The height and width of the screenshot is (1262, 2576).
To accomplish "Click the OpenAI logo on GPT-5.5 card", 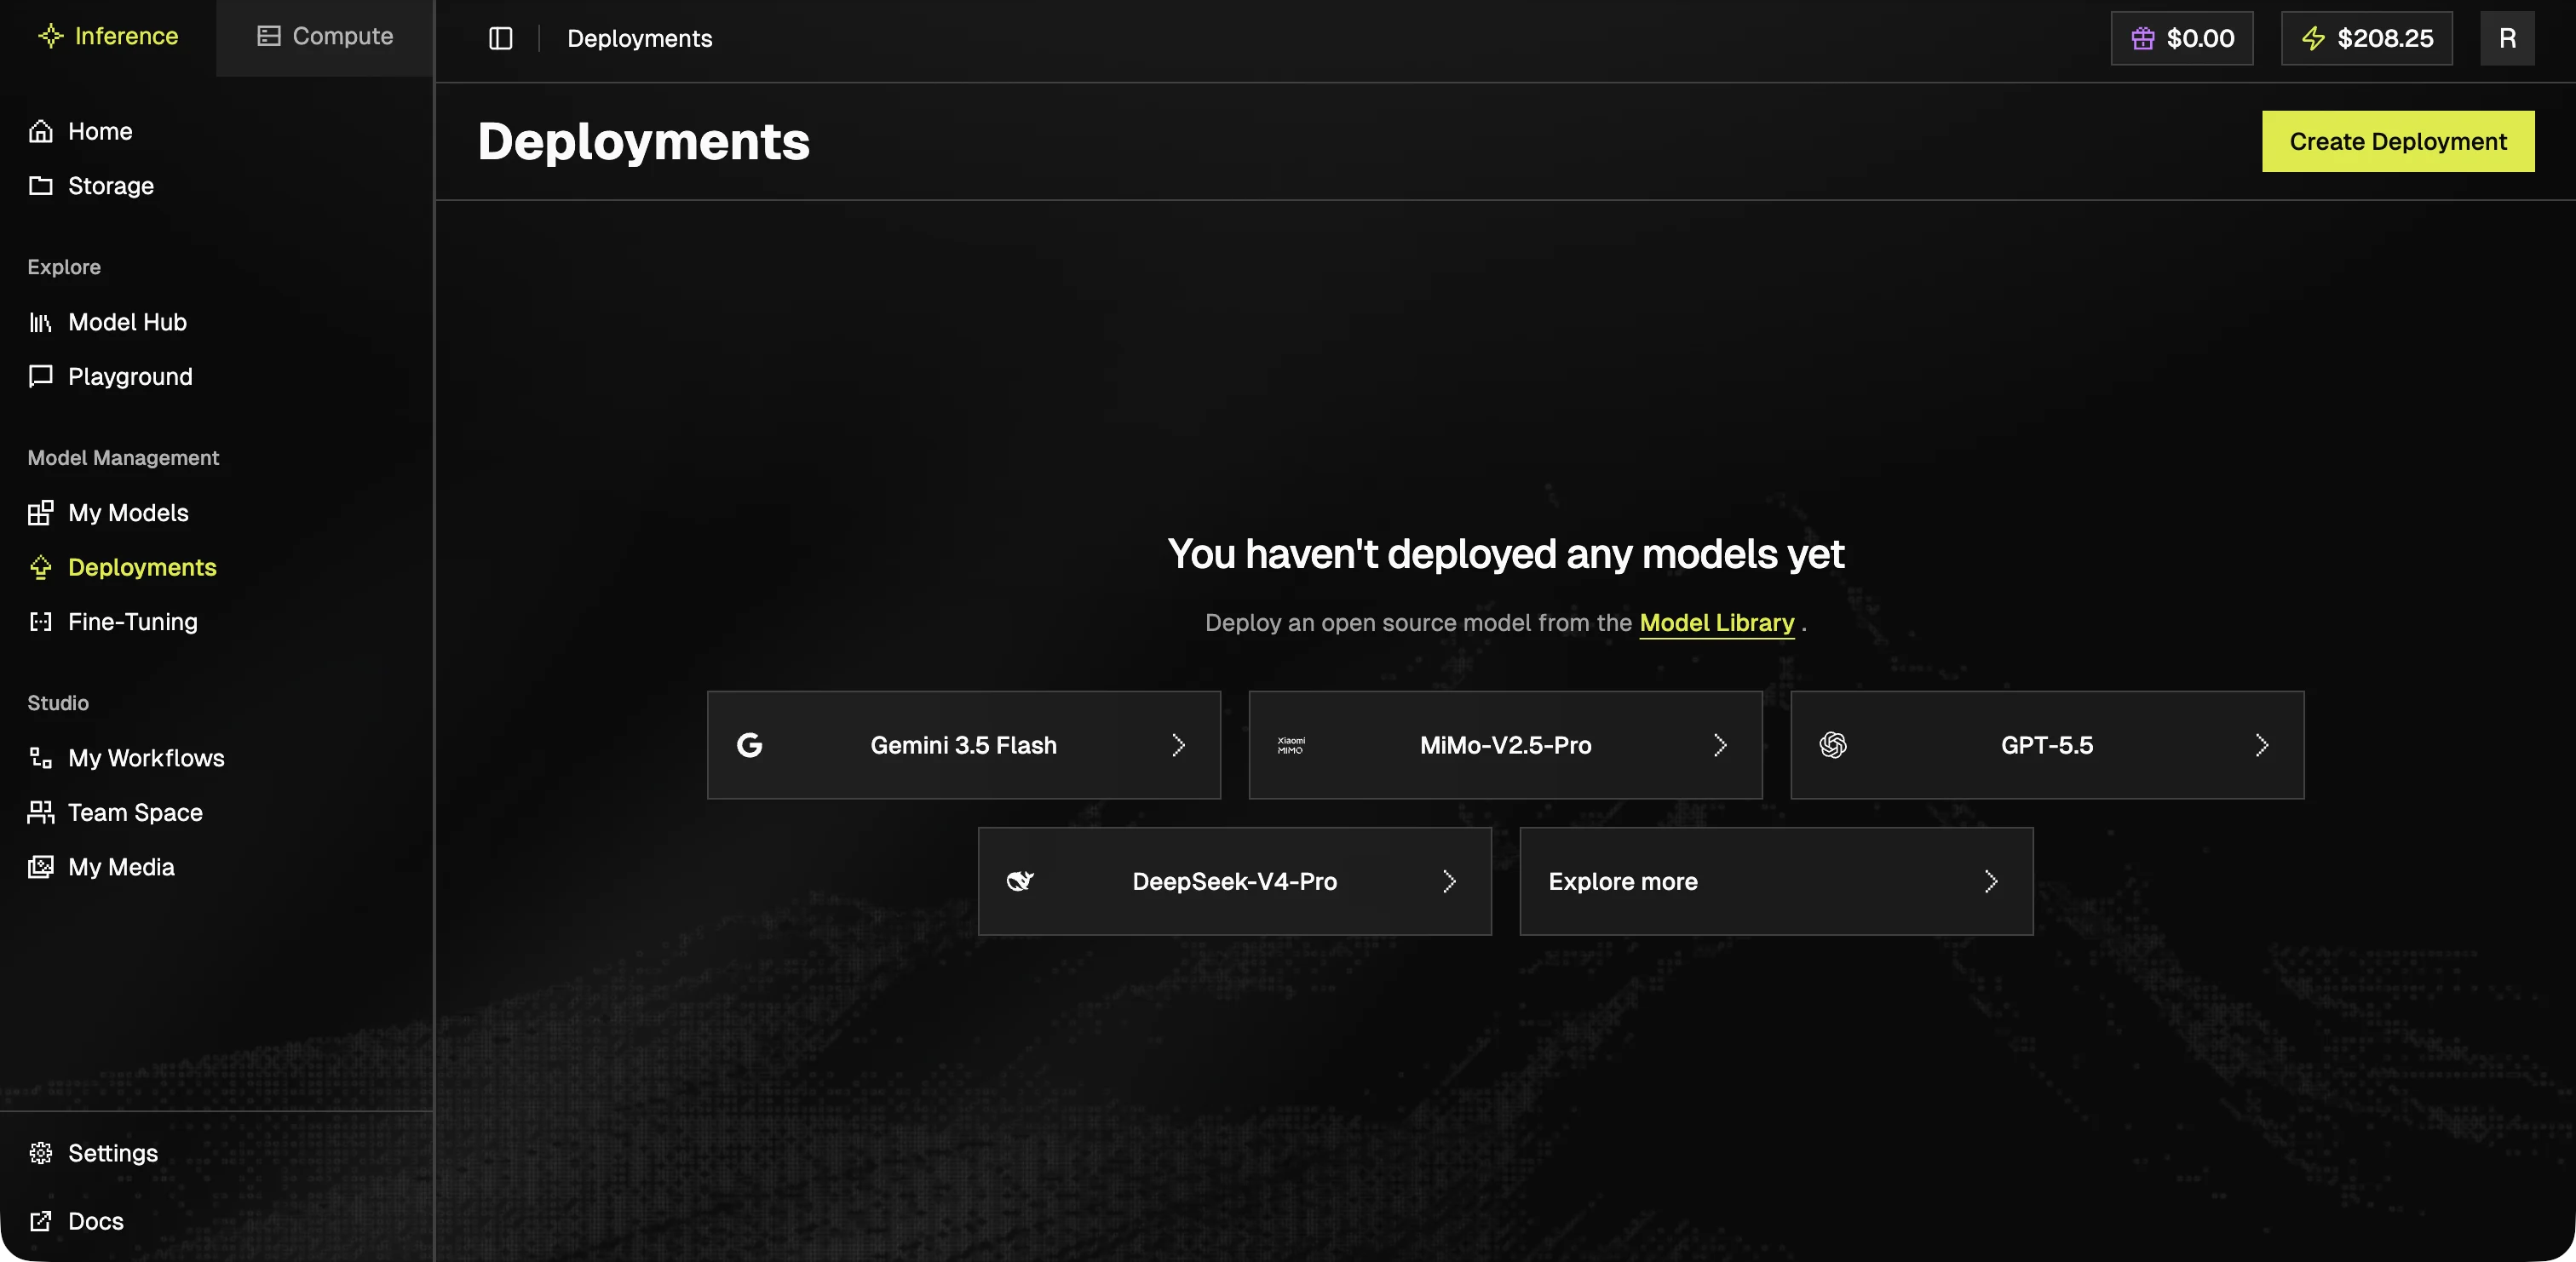I will pos(1833,745).
